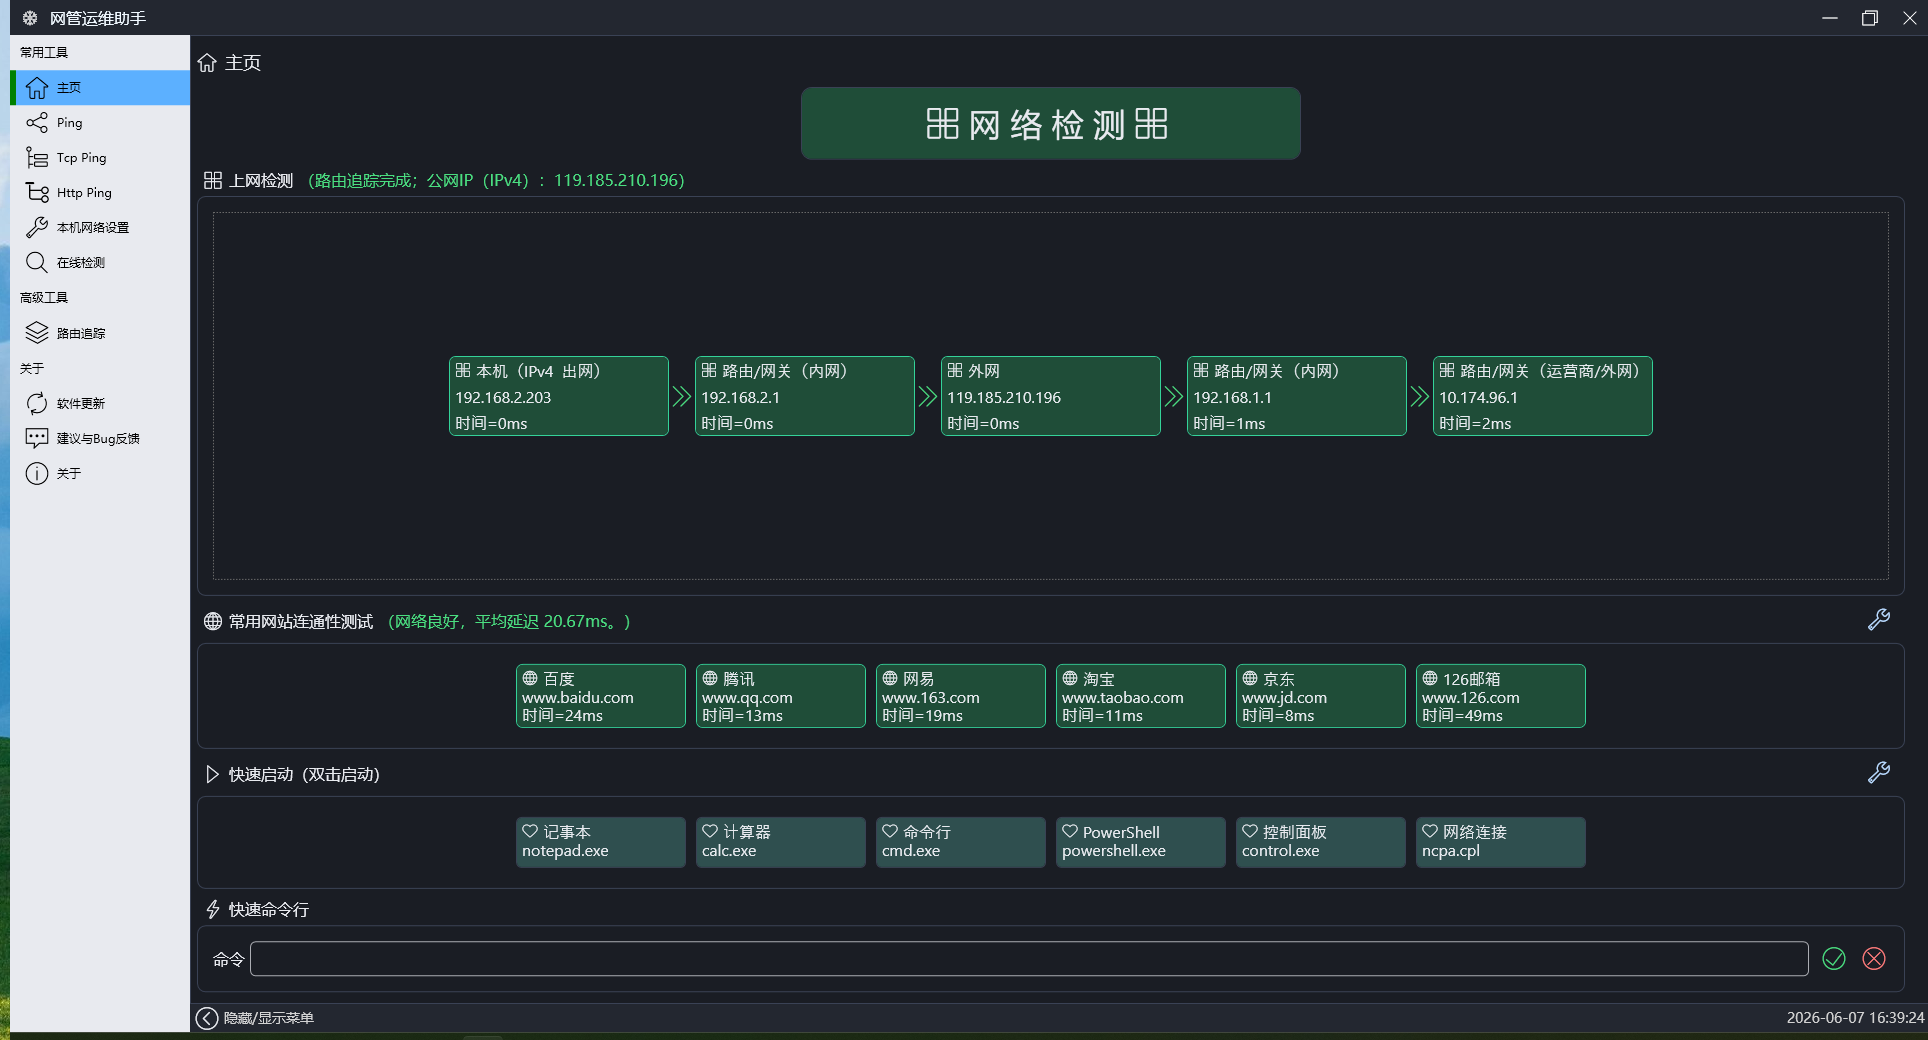Click the 隐藏/显示菜单 arrow icon
The width and height of the screenshot is (1928, 1040).
pos(207,1018)
